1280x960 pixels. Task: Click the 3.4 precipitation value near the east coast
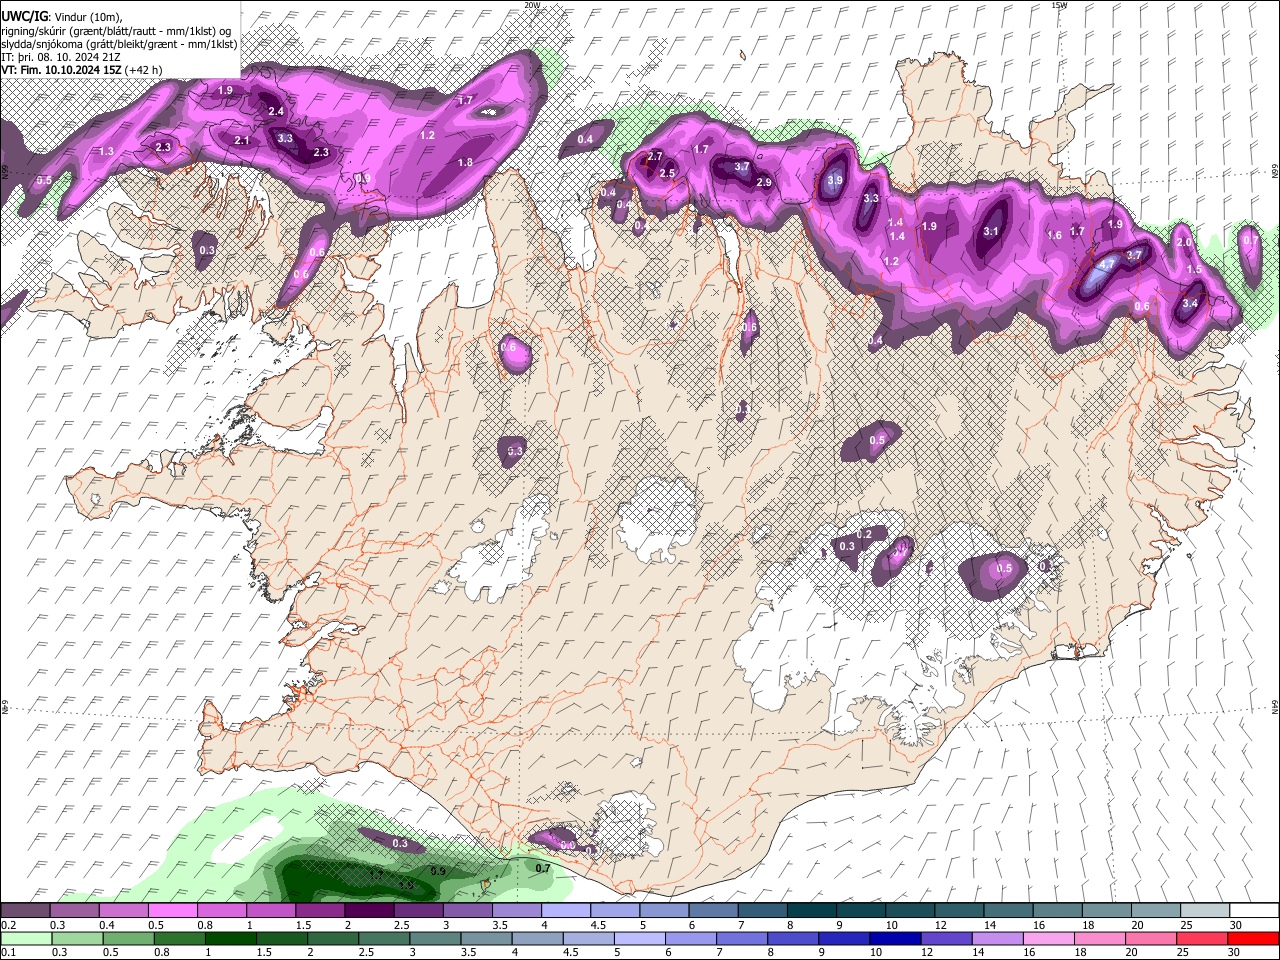coord(1190,303)
